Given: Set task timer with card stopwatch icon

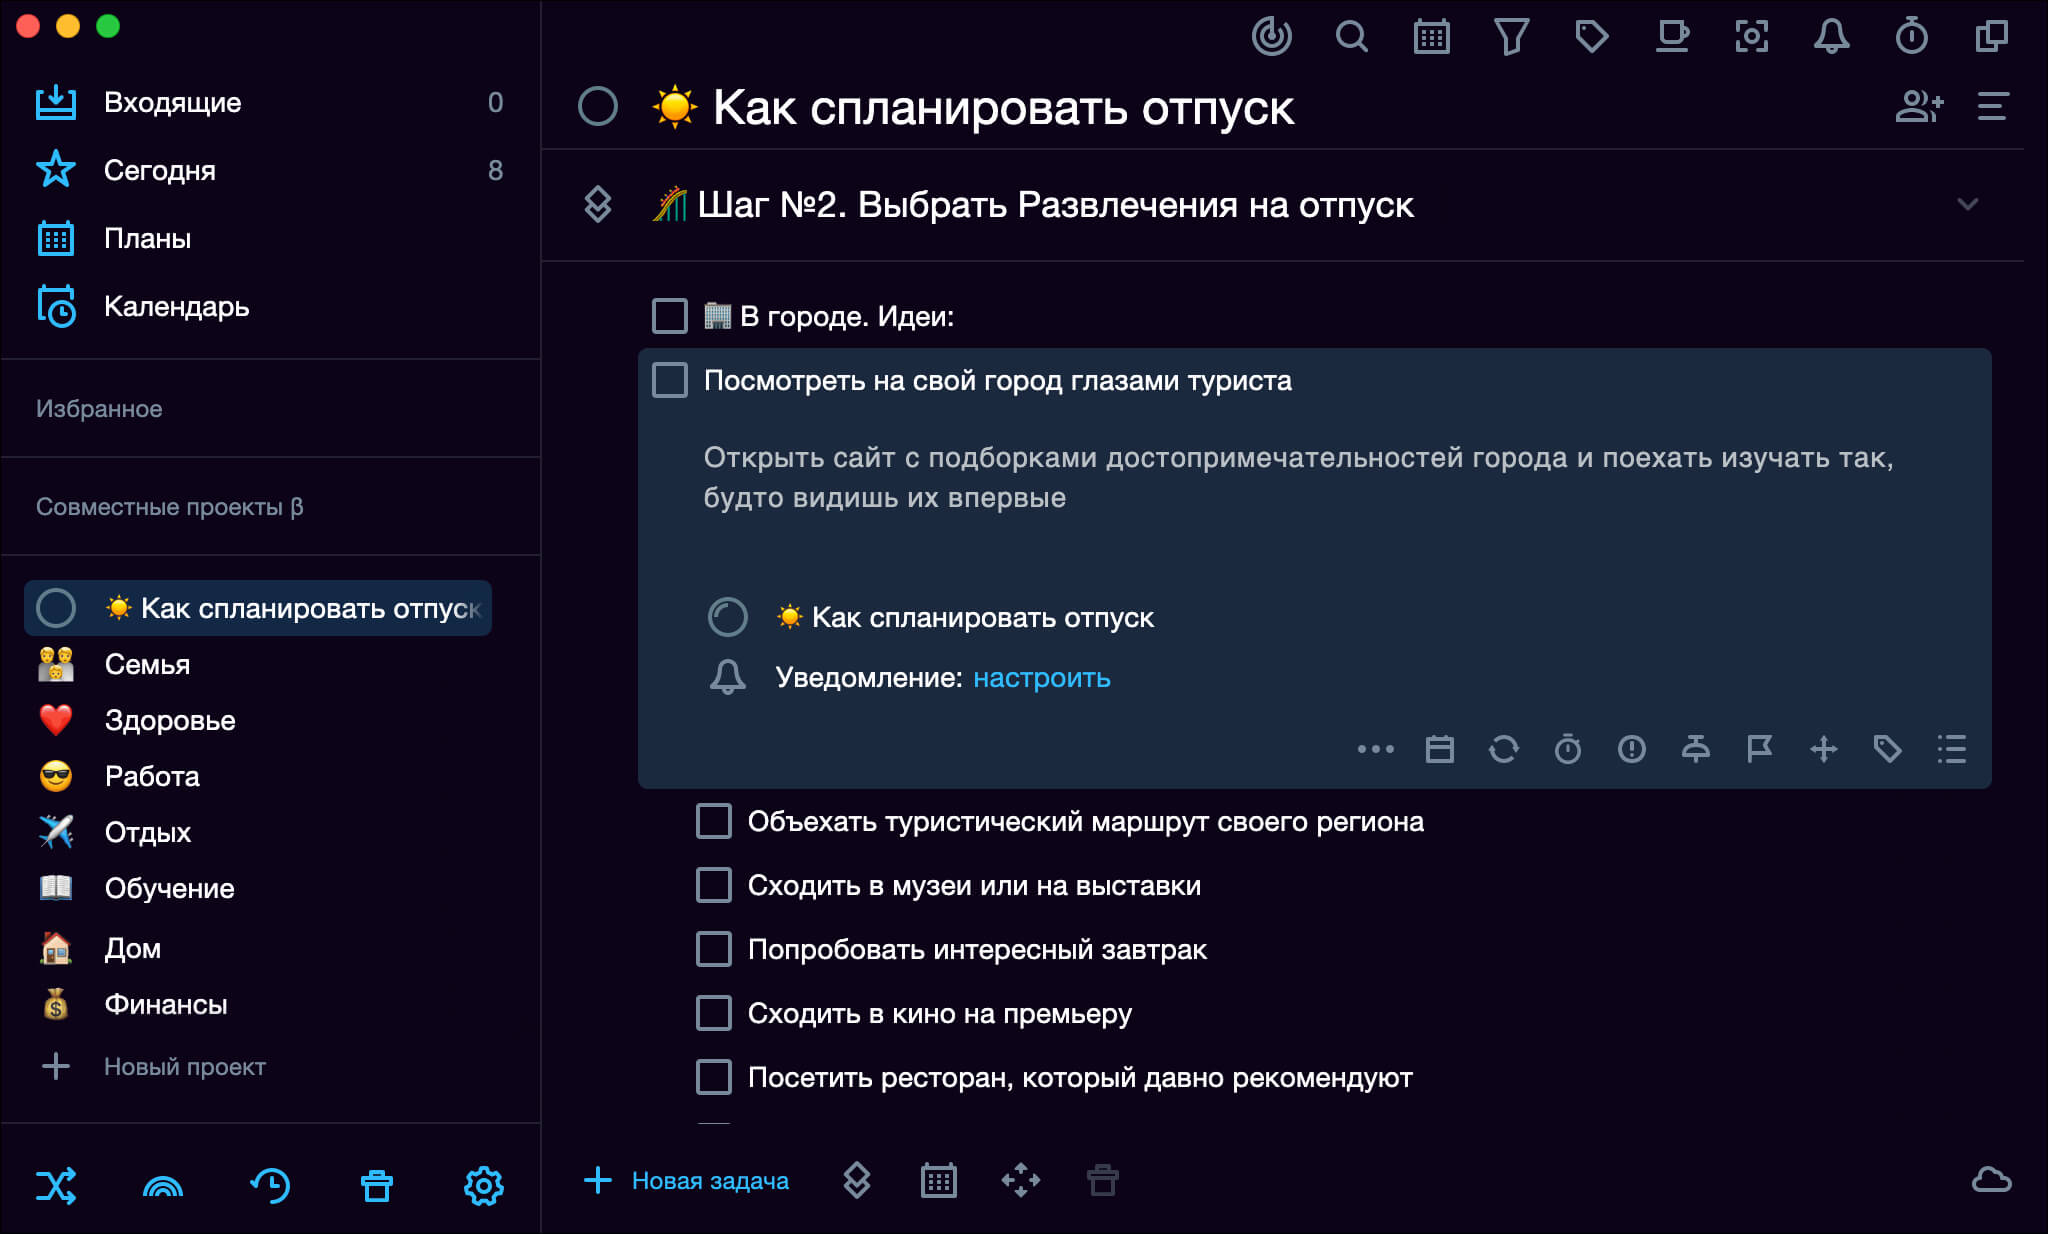Looking at the screenshot, I should pyautogui.click(x=1567, y=749).
